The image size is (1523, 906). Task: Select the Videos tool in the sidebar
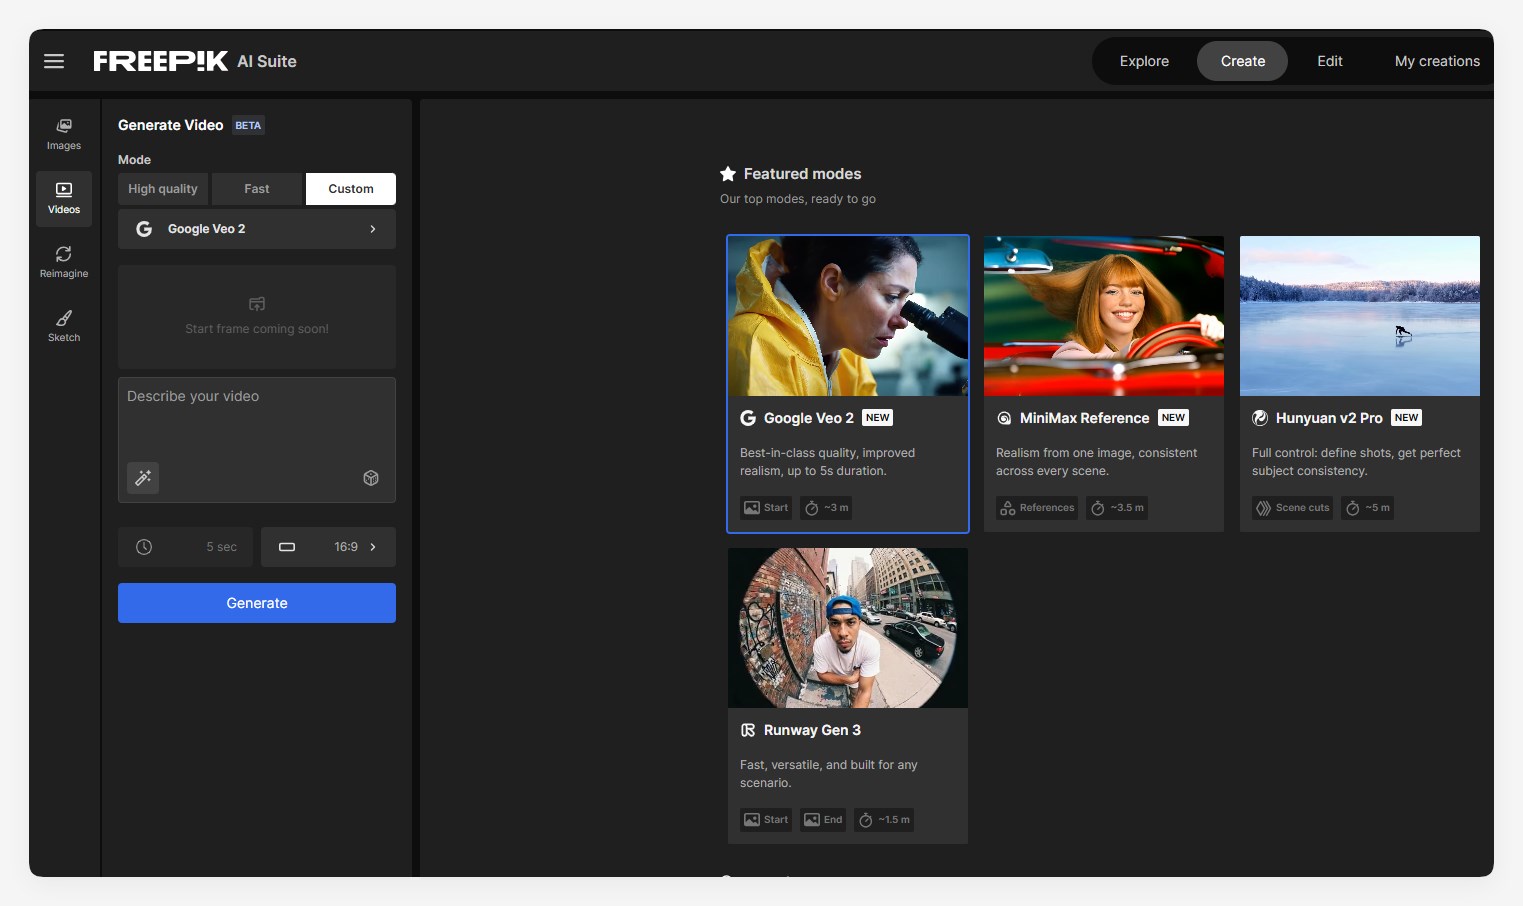click(x=63, y=197)
